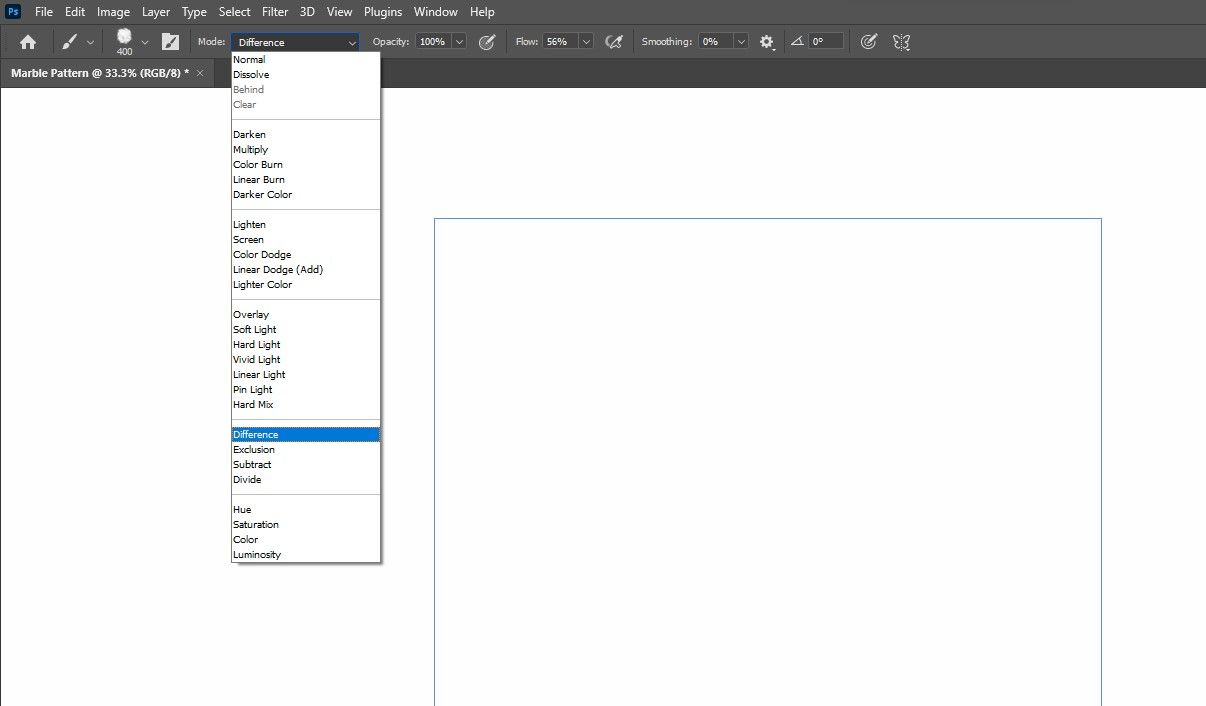Open the Flow slider dropdown arrow
1206x706 pixels.
pos(586,42)
